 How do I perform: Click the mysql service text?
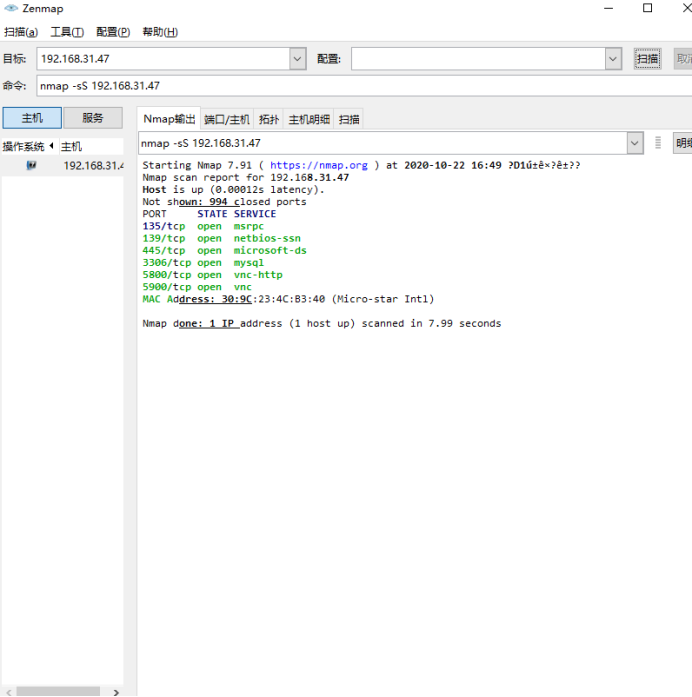click(x=249, y=263)
